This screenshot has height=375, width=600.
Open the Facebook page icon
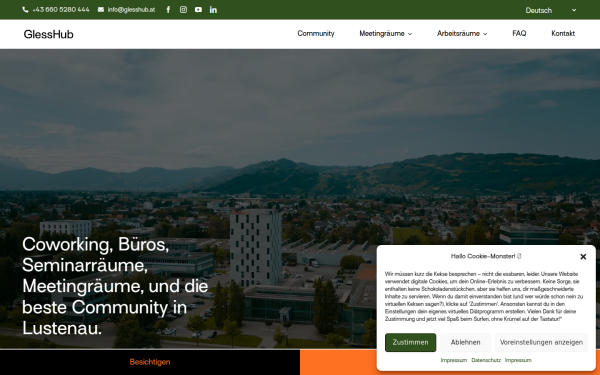[168, 10]
